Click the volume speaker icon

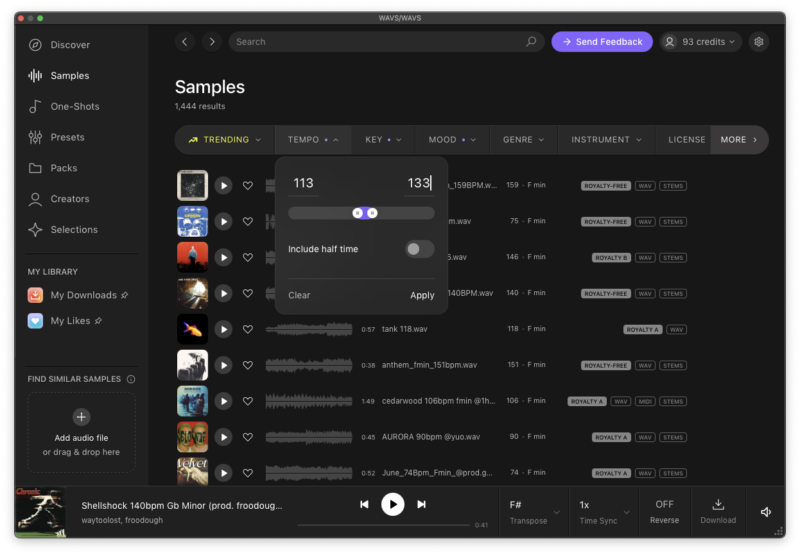tap(765, 512)
